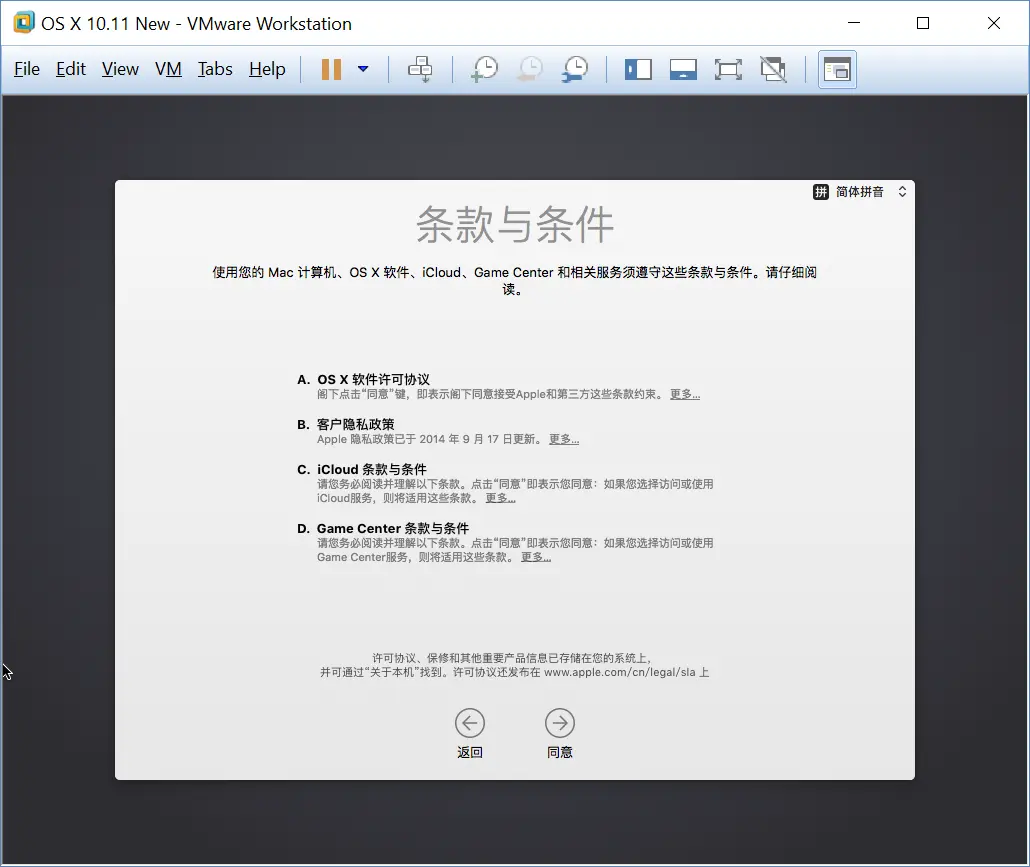
Task: Suspend the virtual machine using pause icon
Action: [x=331, y=69]
